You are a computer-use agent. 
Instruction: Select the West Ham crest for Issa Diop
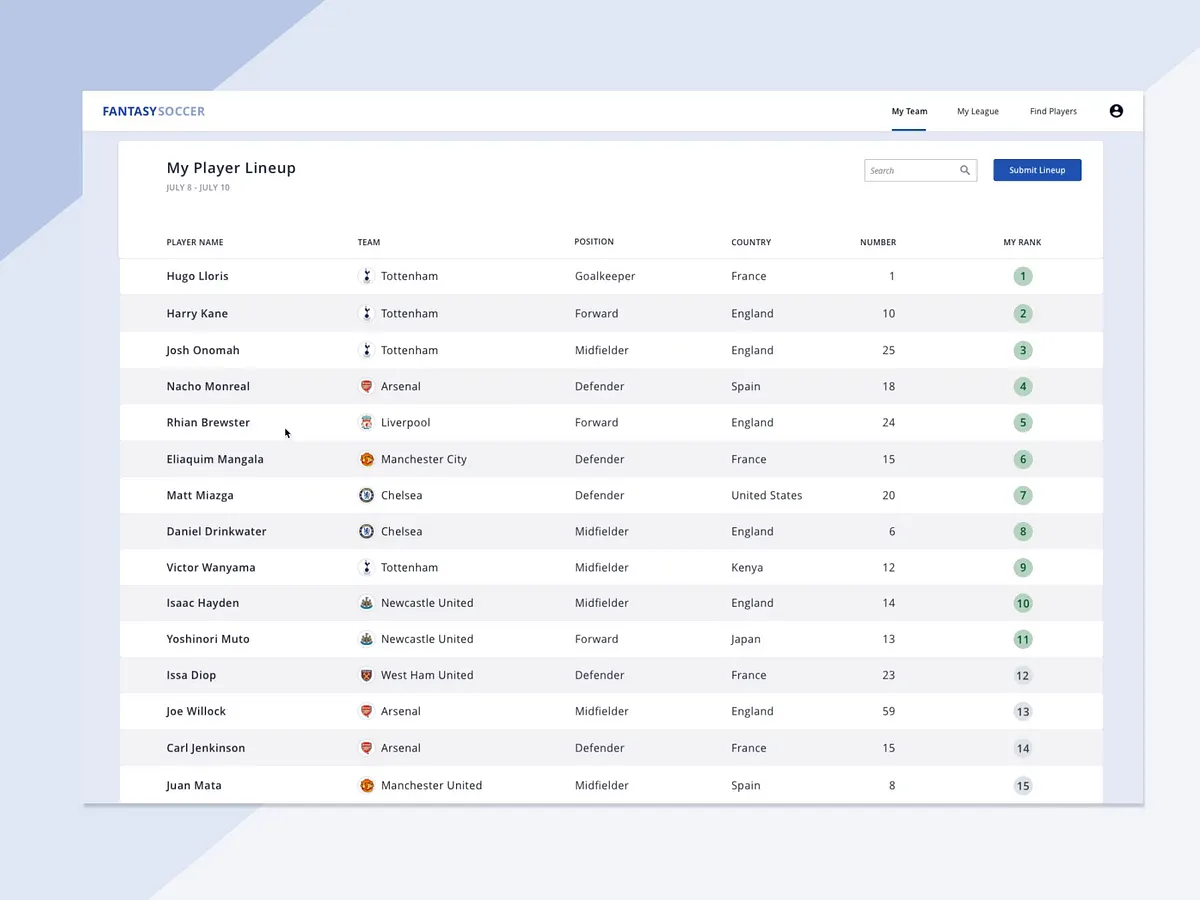pos(367,675)
